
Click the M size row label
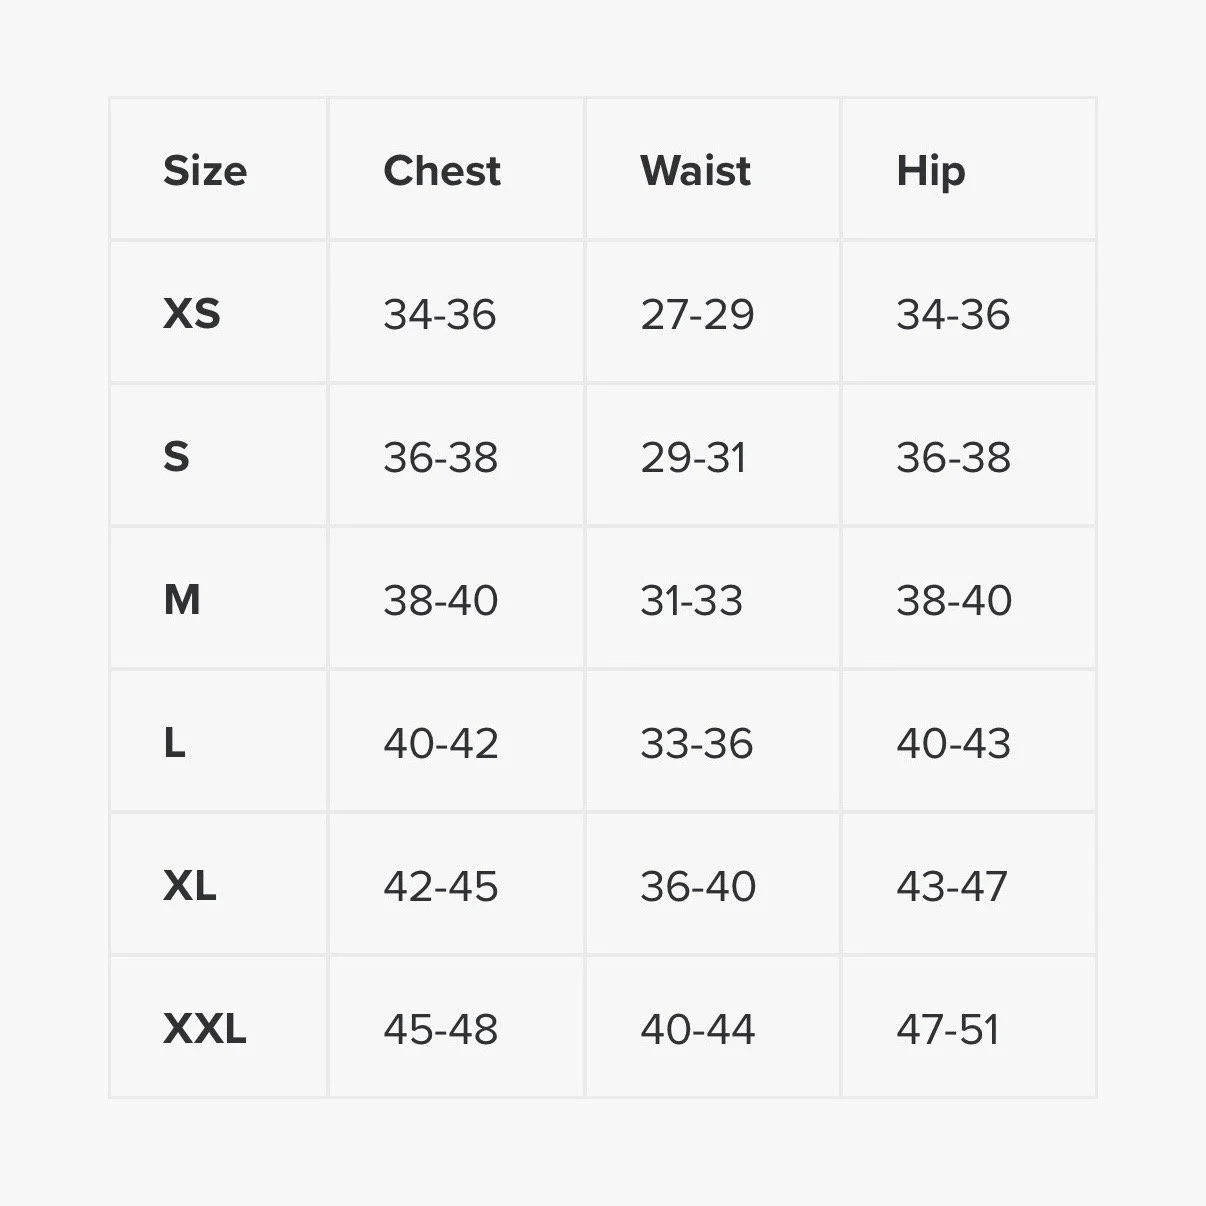[x=182, y=600]
